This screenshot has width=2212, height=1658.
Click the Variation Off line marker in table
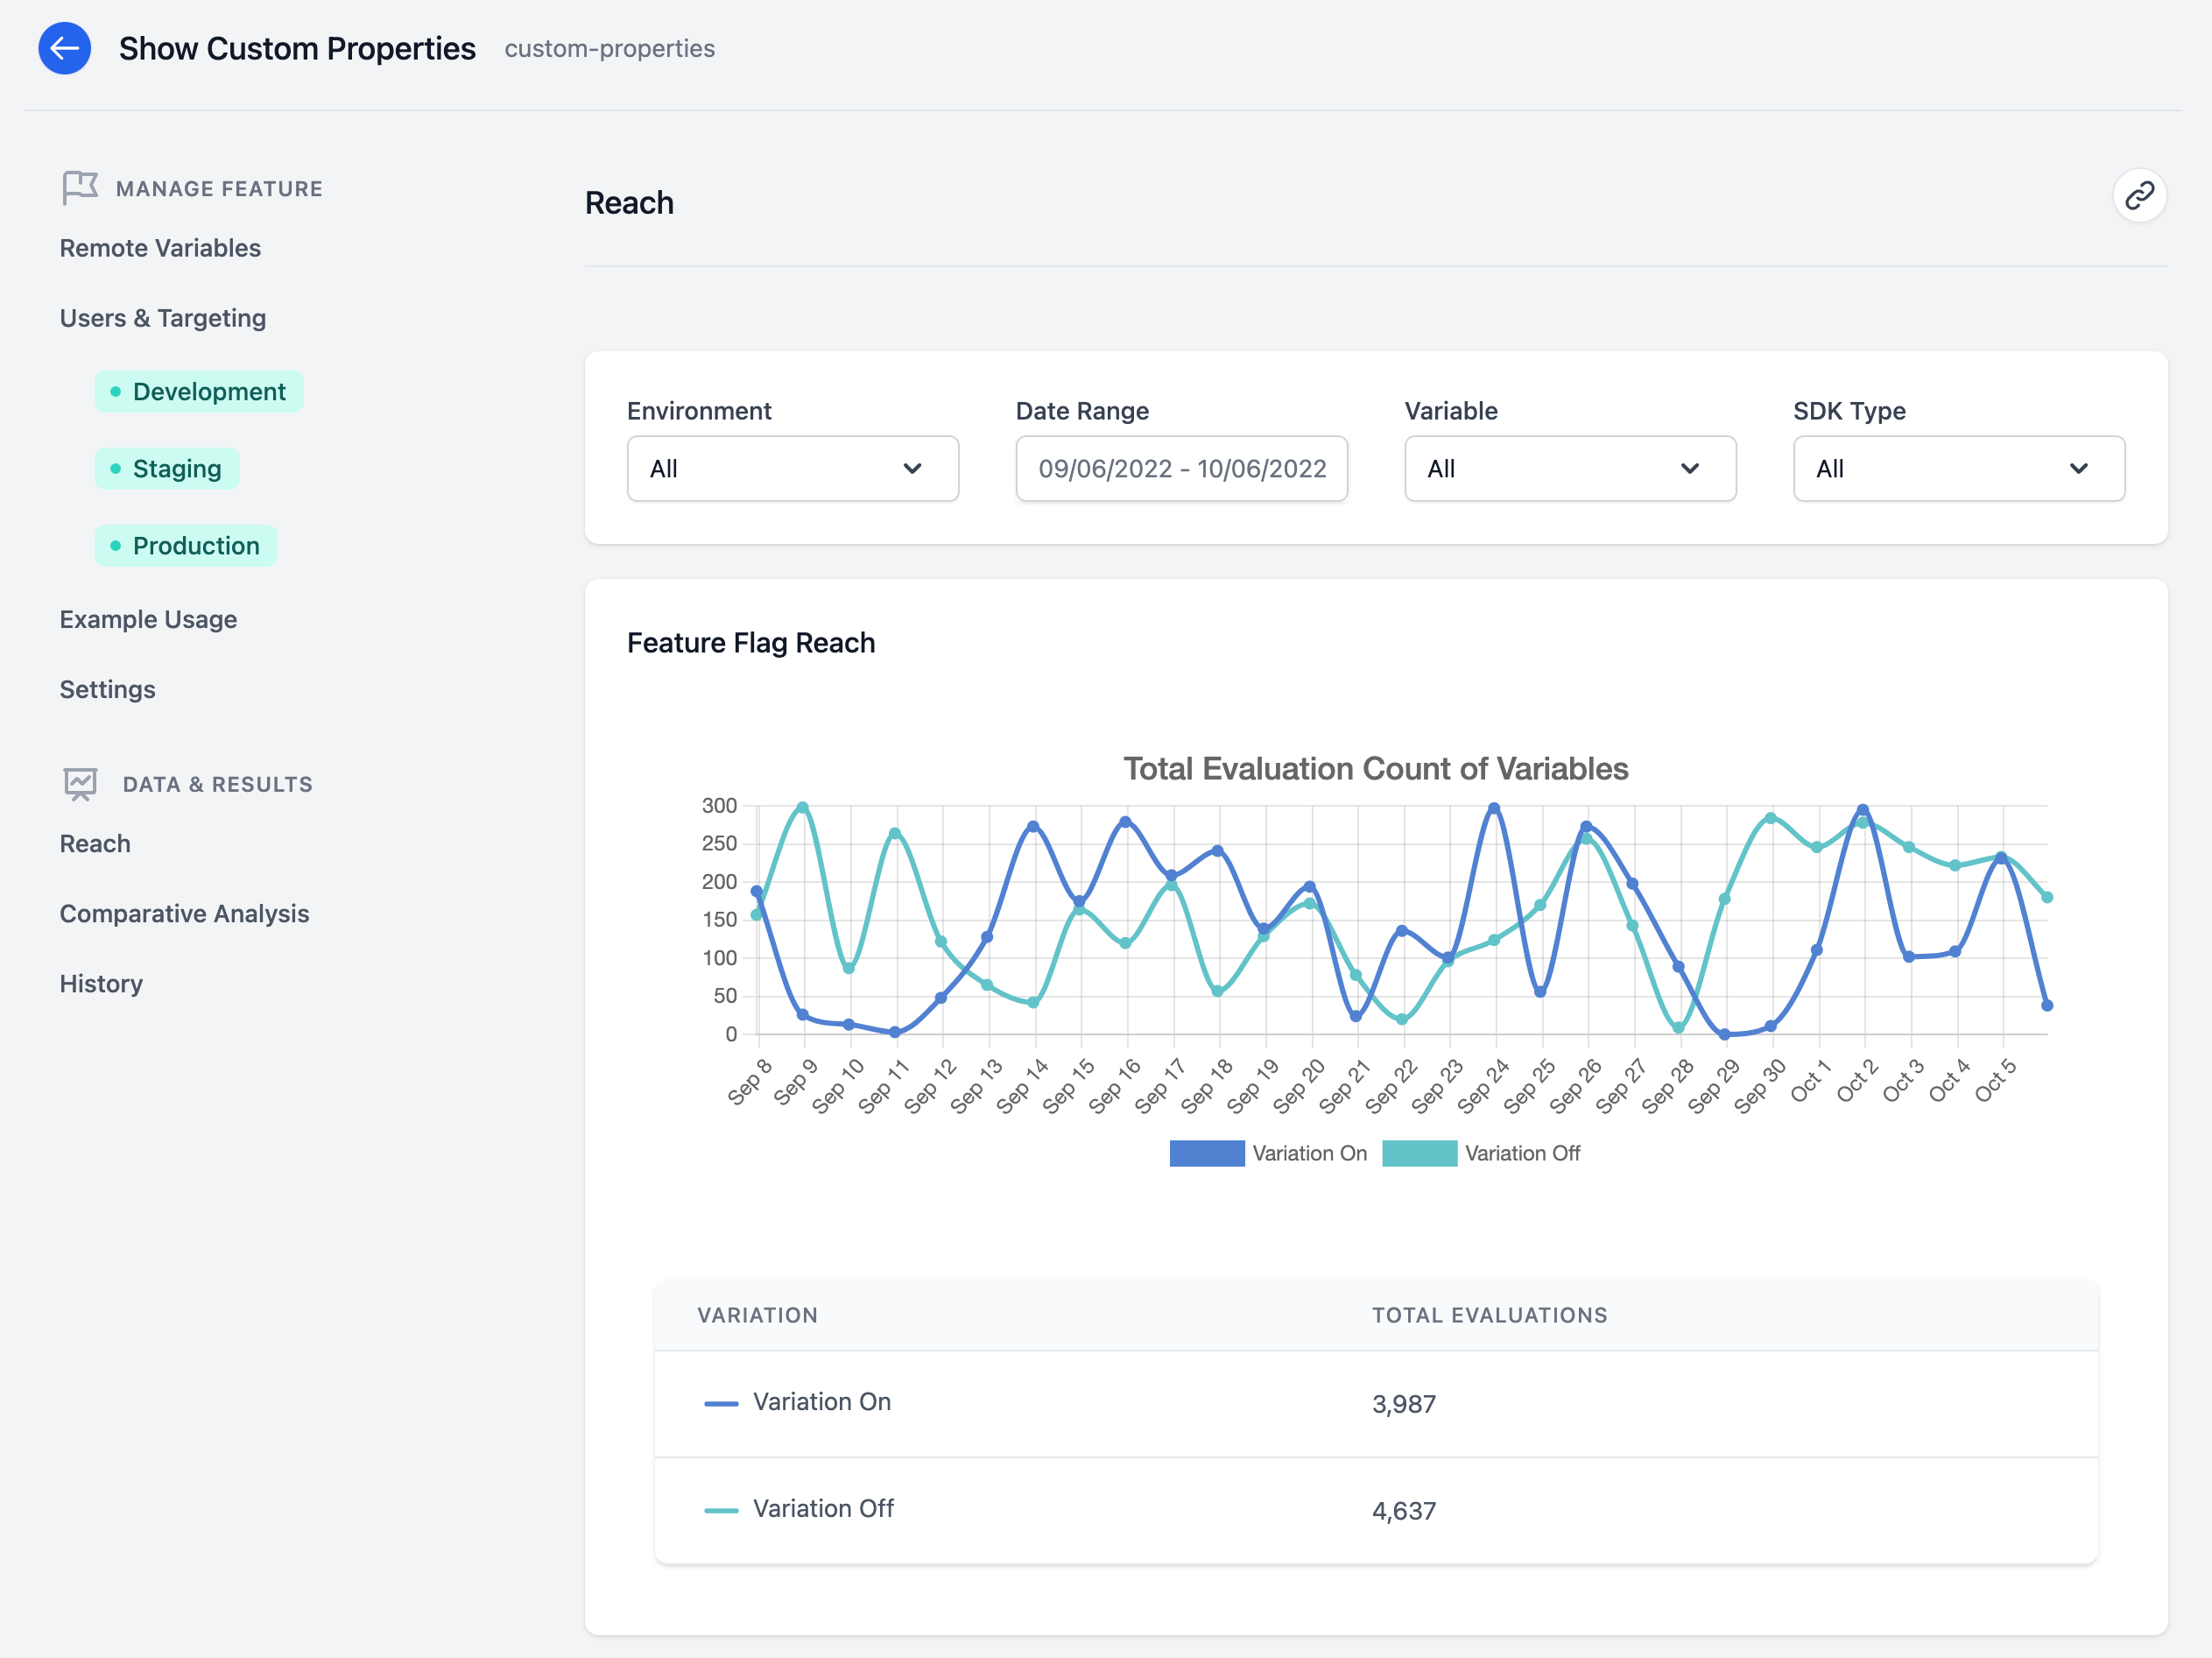722,1510
